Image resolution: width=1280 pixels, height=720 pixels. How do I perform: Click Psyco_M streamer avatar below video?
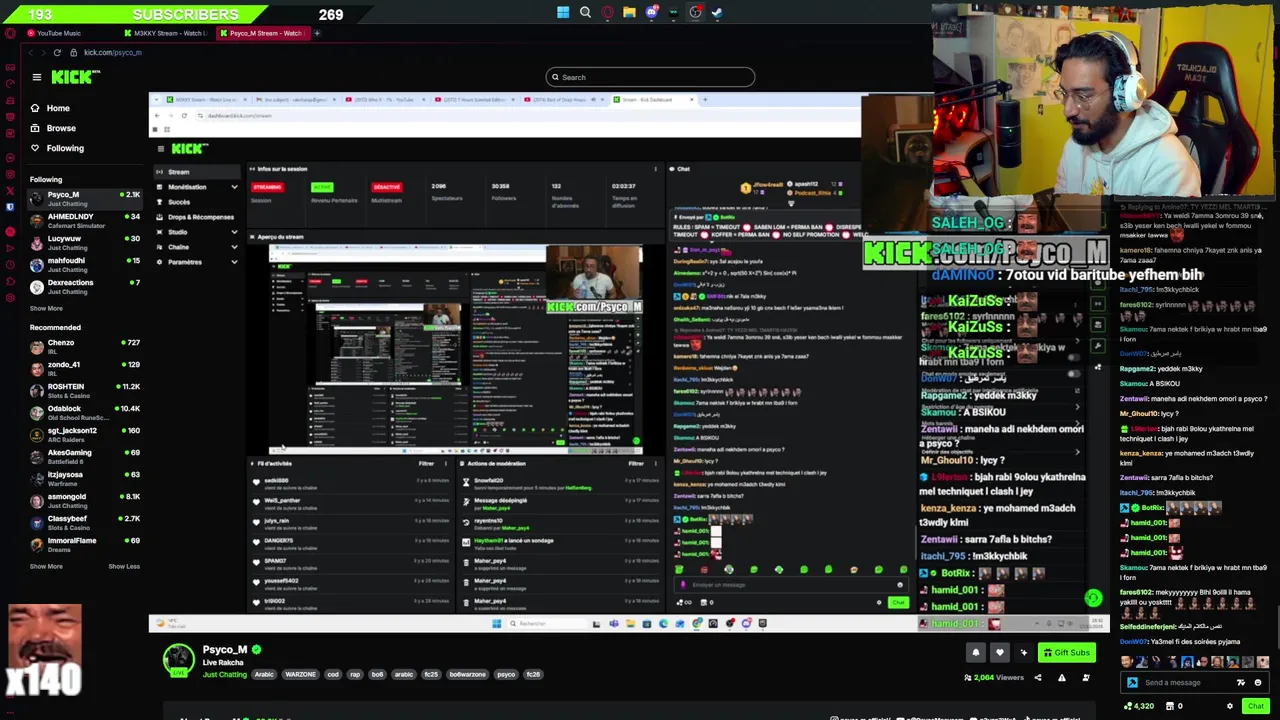click(179, 660)
